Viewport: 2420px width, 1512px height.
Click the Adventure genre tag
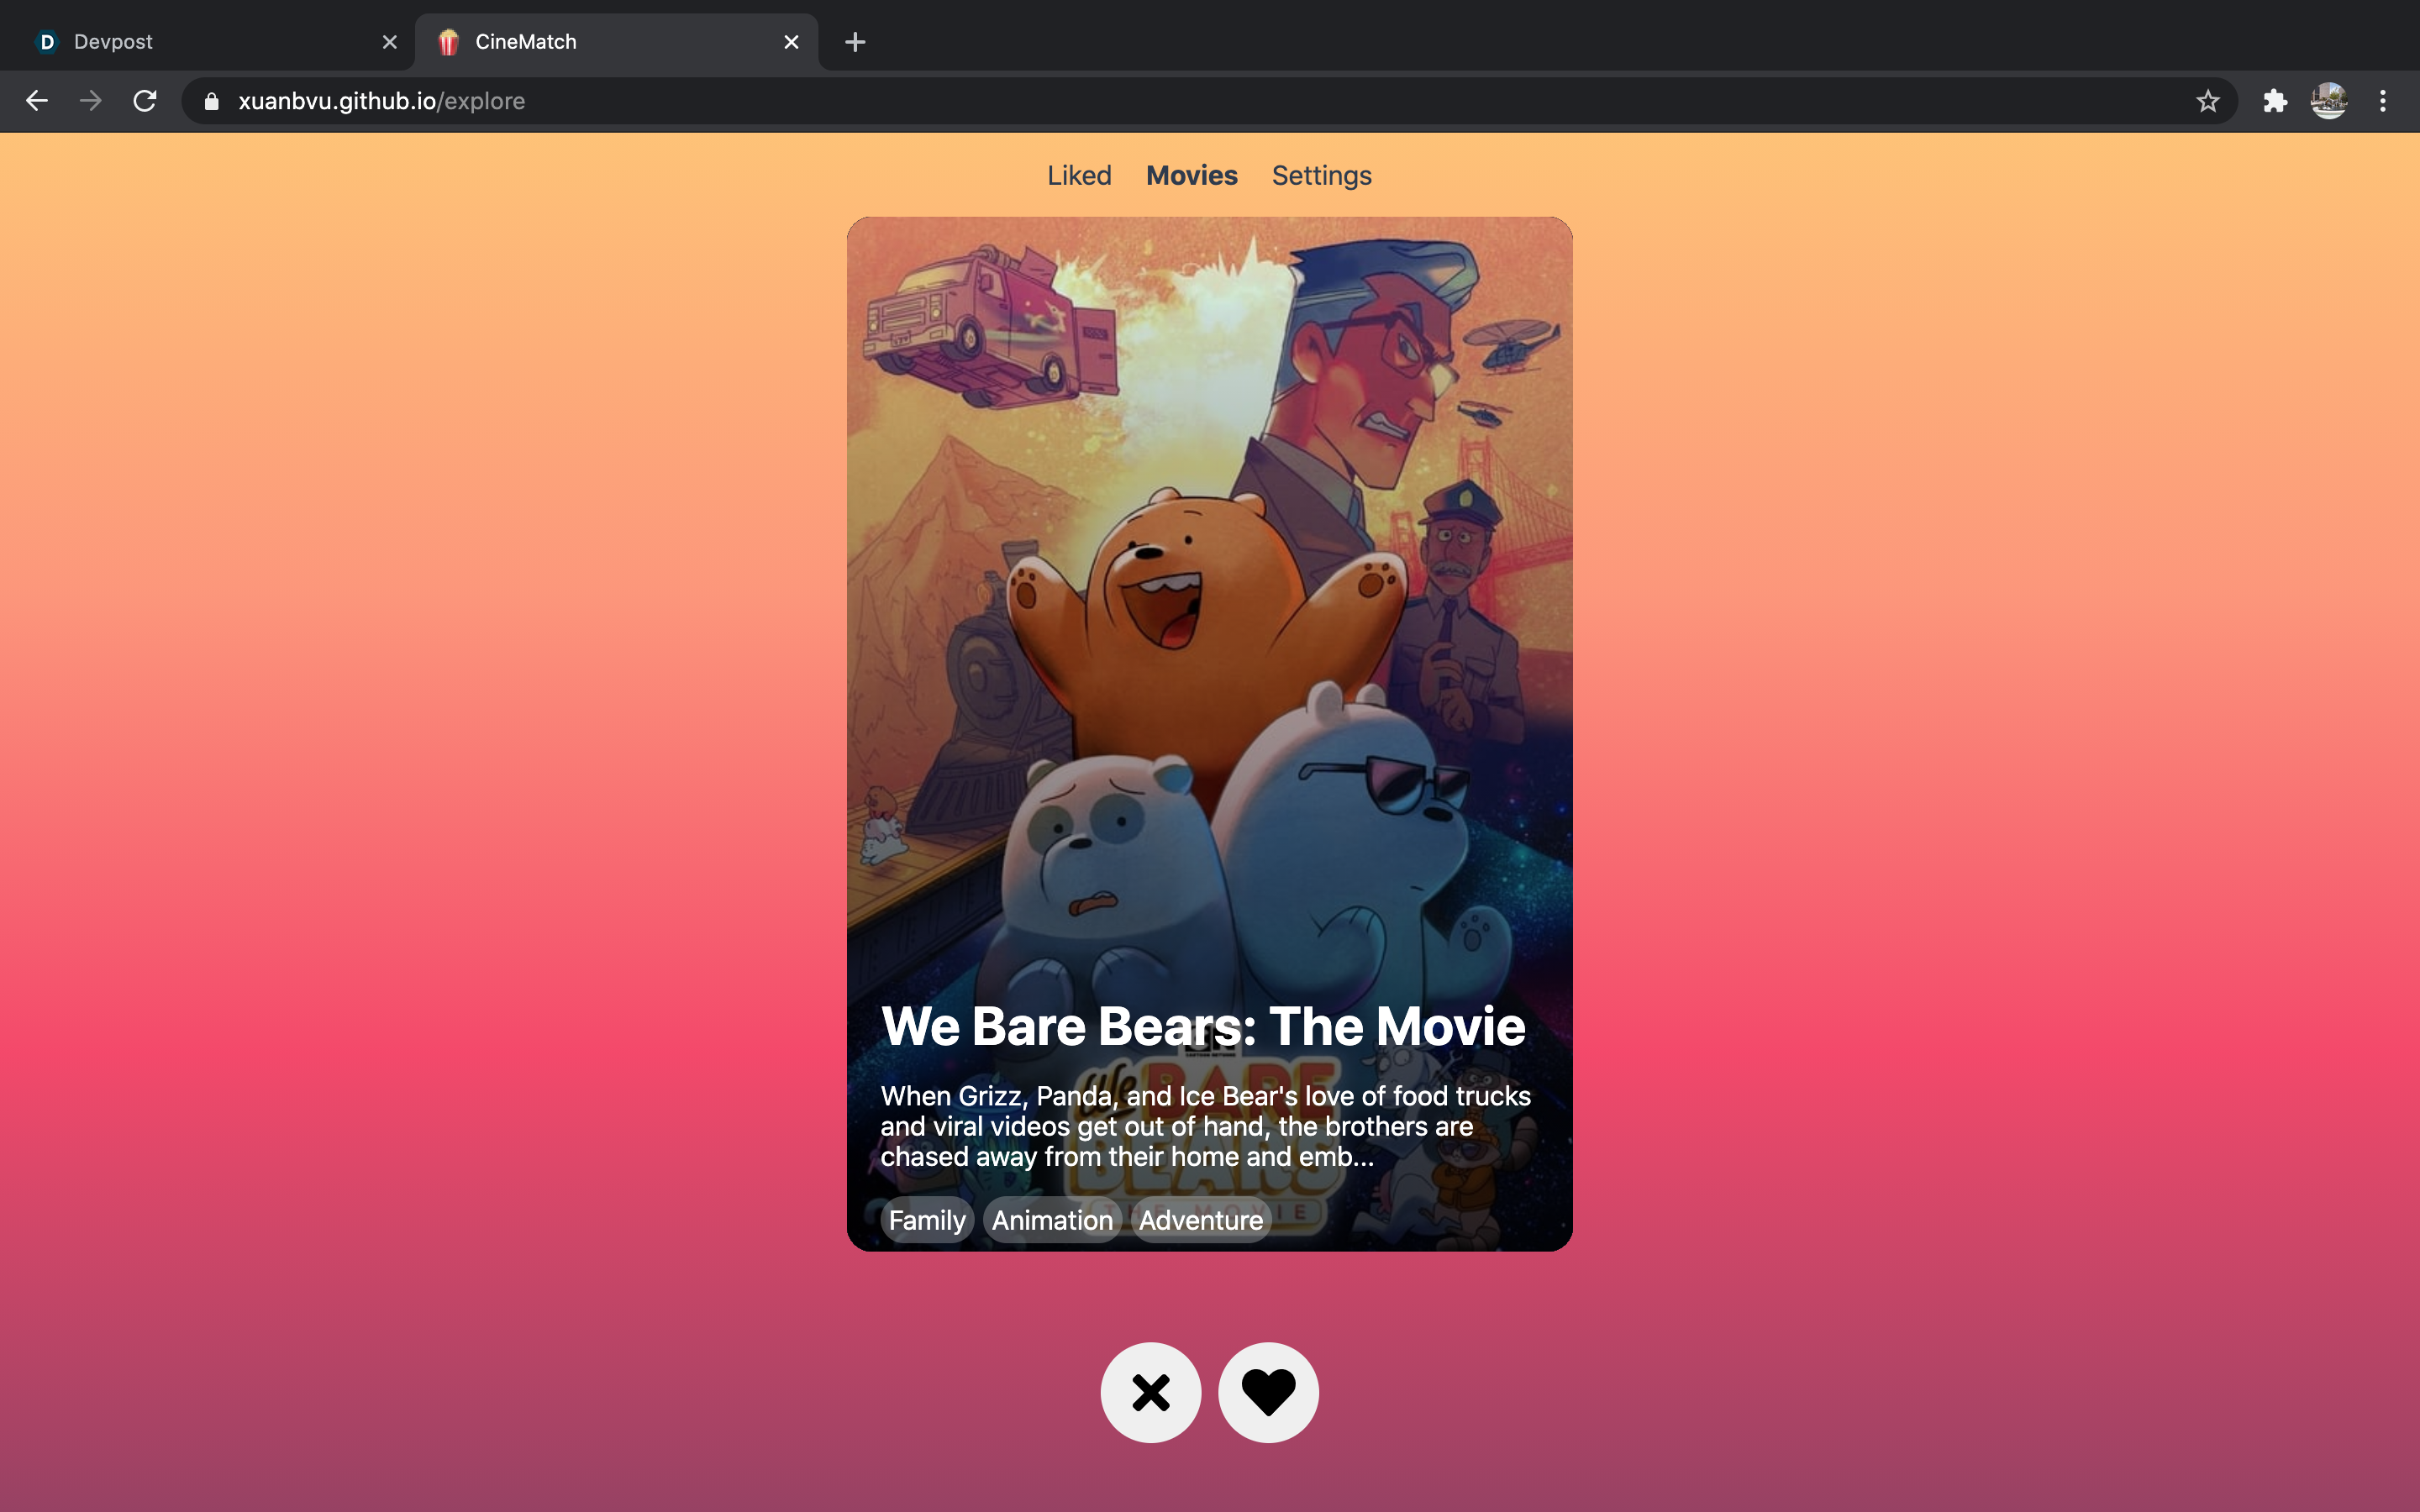pyautogui.click(x=1200, y=1220)
